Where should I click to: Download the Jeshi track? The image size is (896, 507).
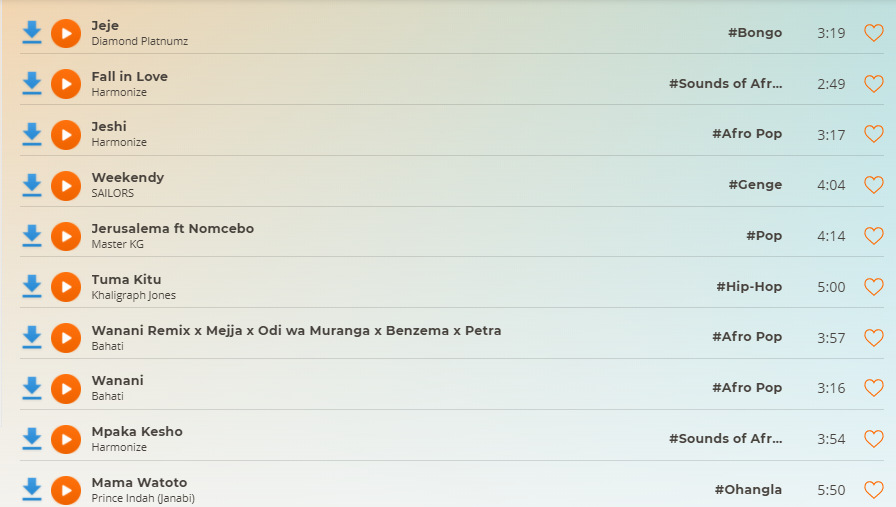click(x=32, y=134)
